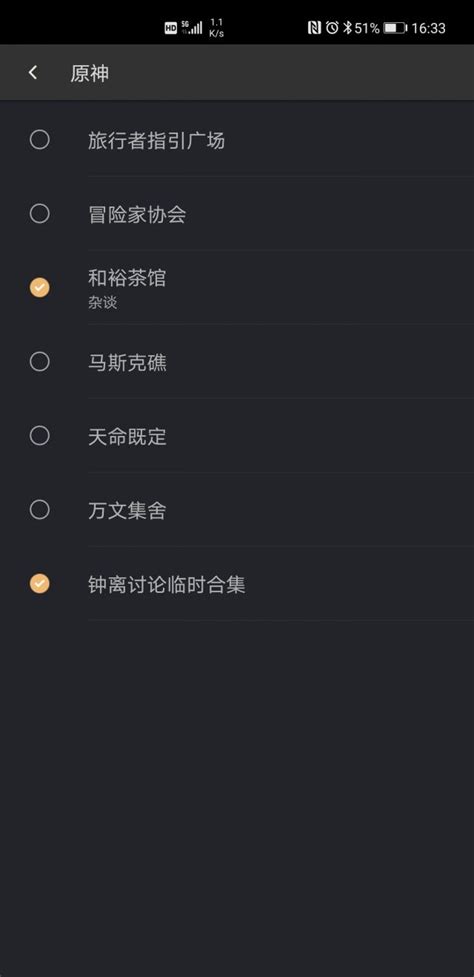Pick the 万文集舍 label text
The image size is (474, 977).
tap(127, 511)
